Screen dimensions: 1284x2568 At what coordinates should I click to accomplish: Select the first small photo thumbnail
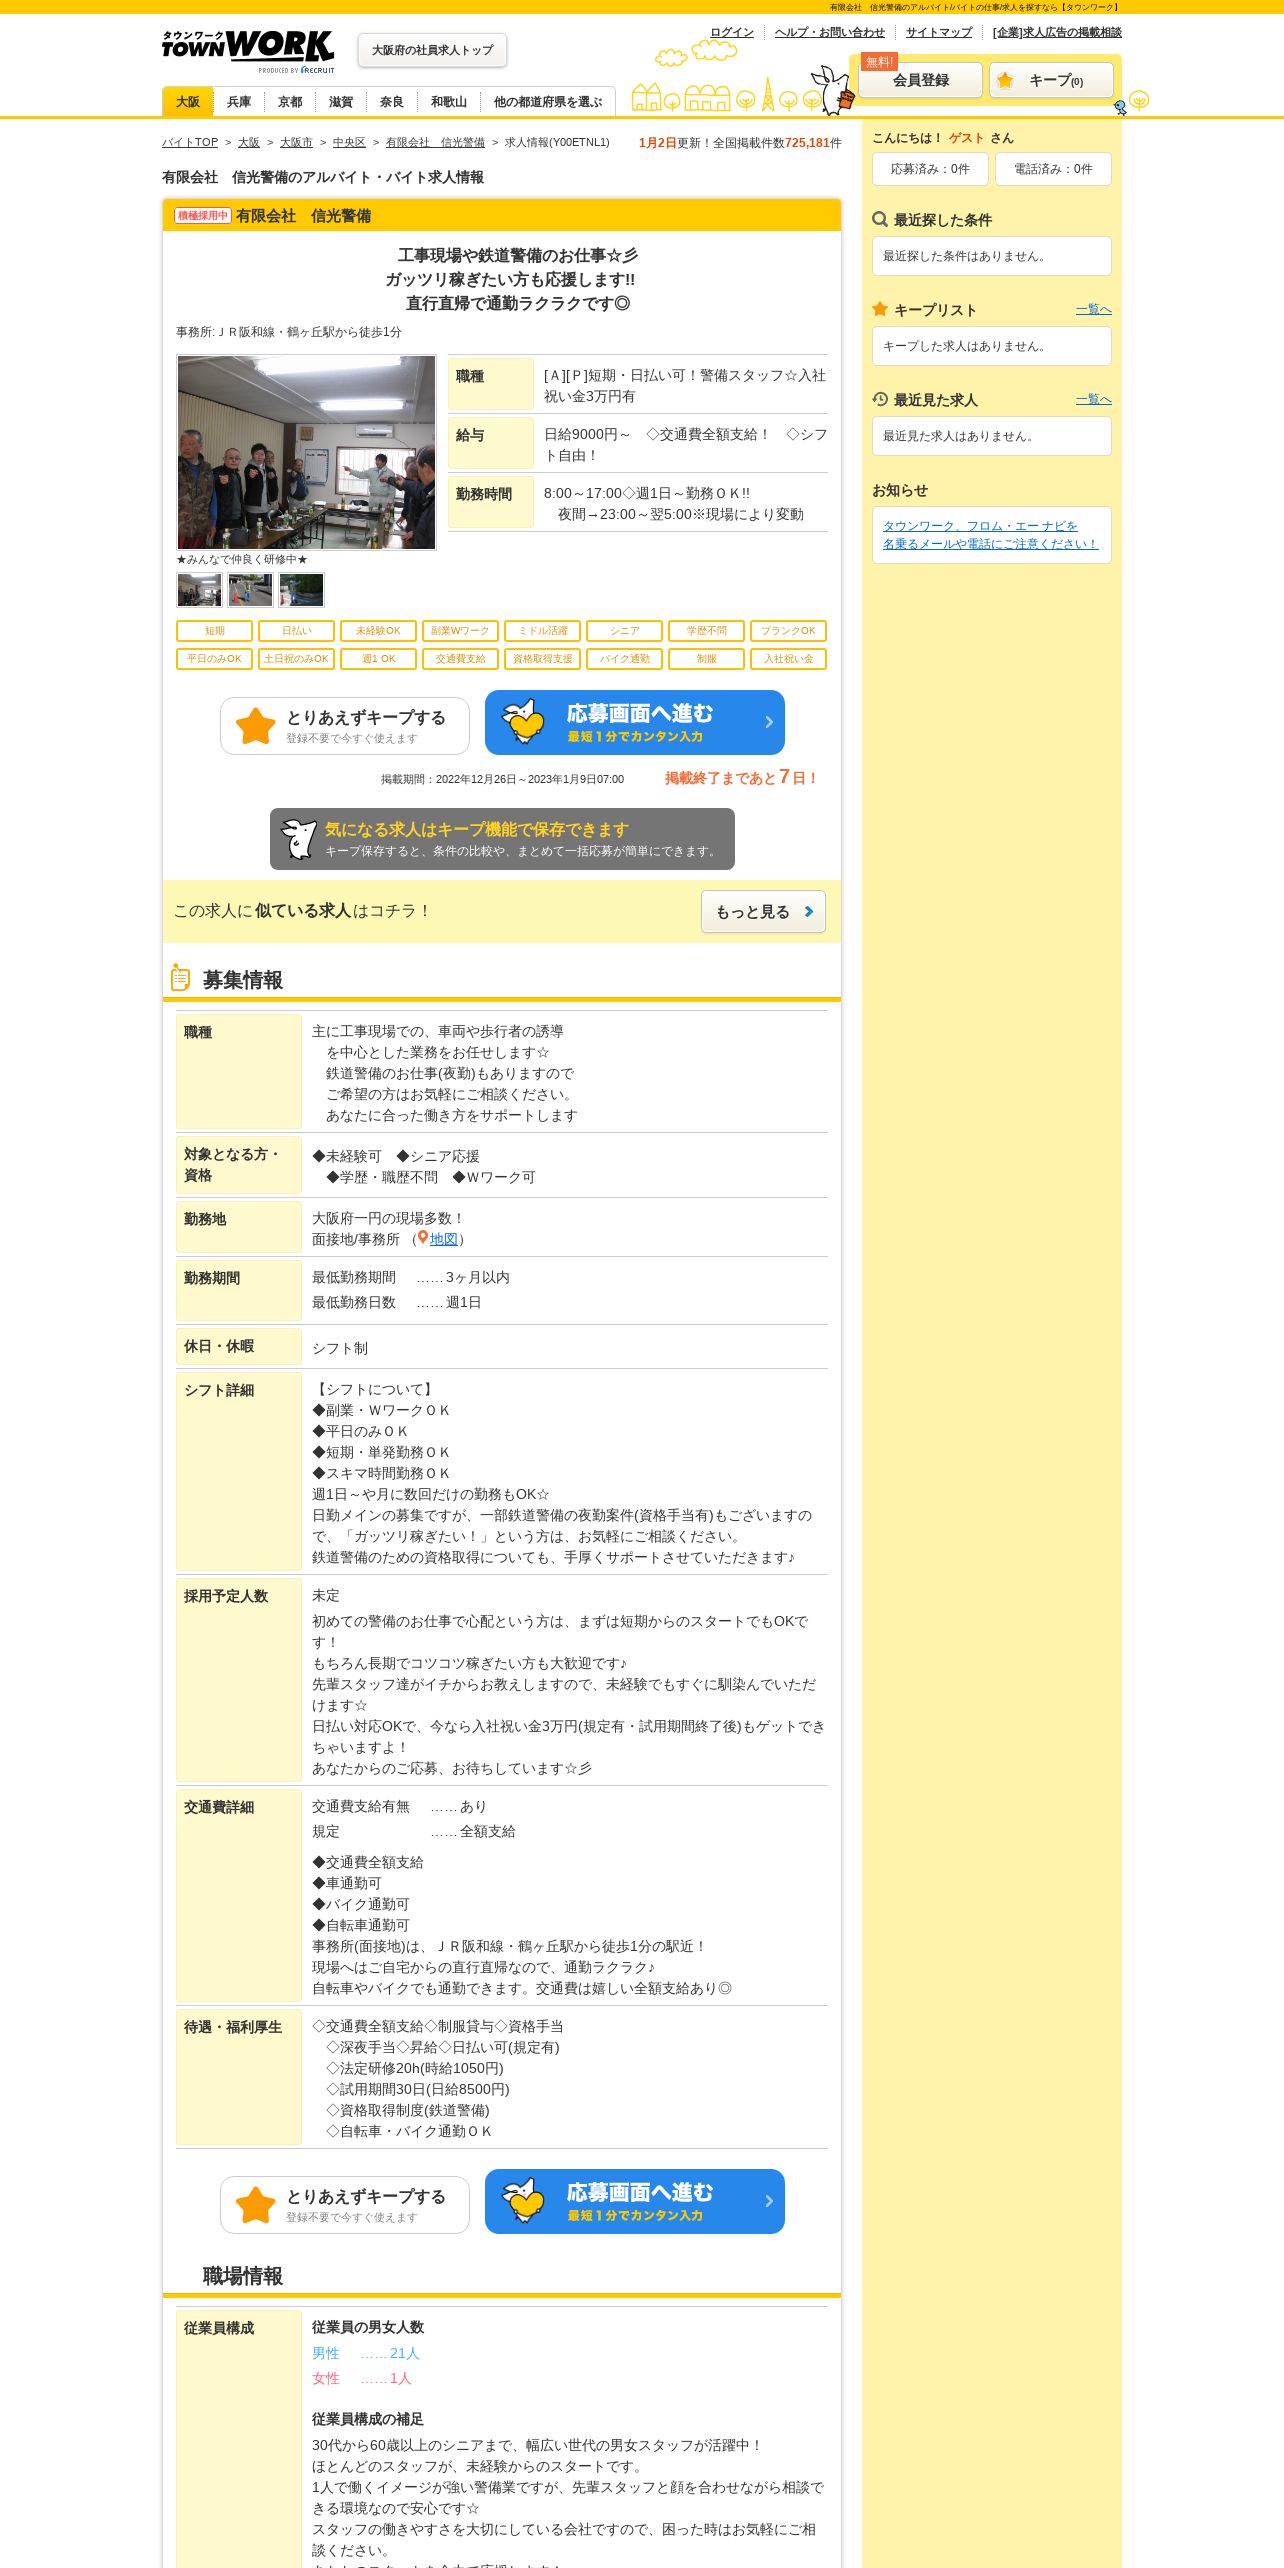[x=199, y=590]
